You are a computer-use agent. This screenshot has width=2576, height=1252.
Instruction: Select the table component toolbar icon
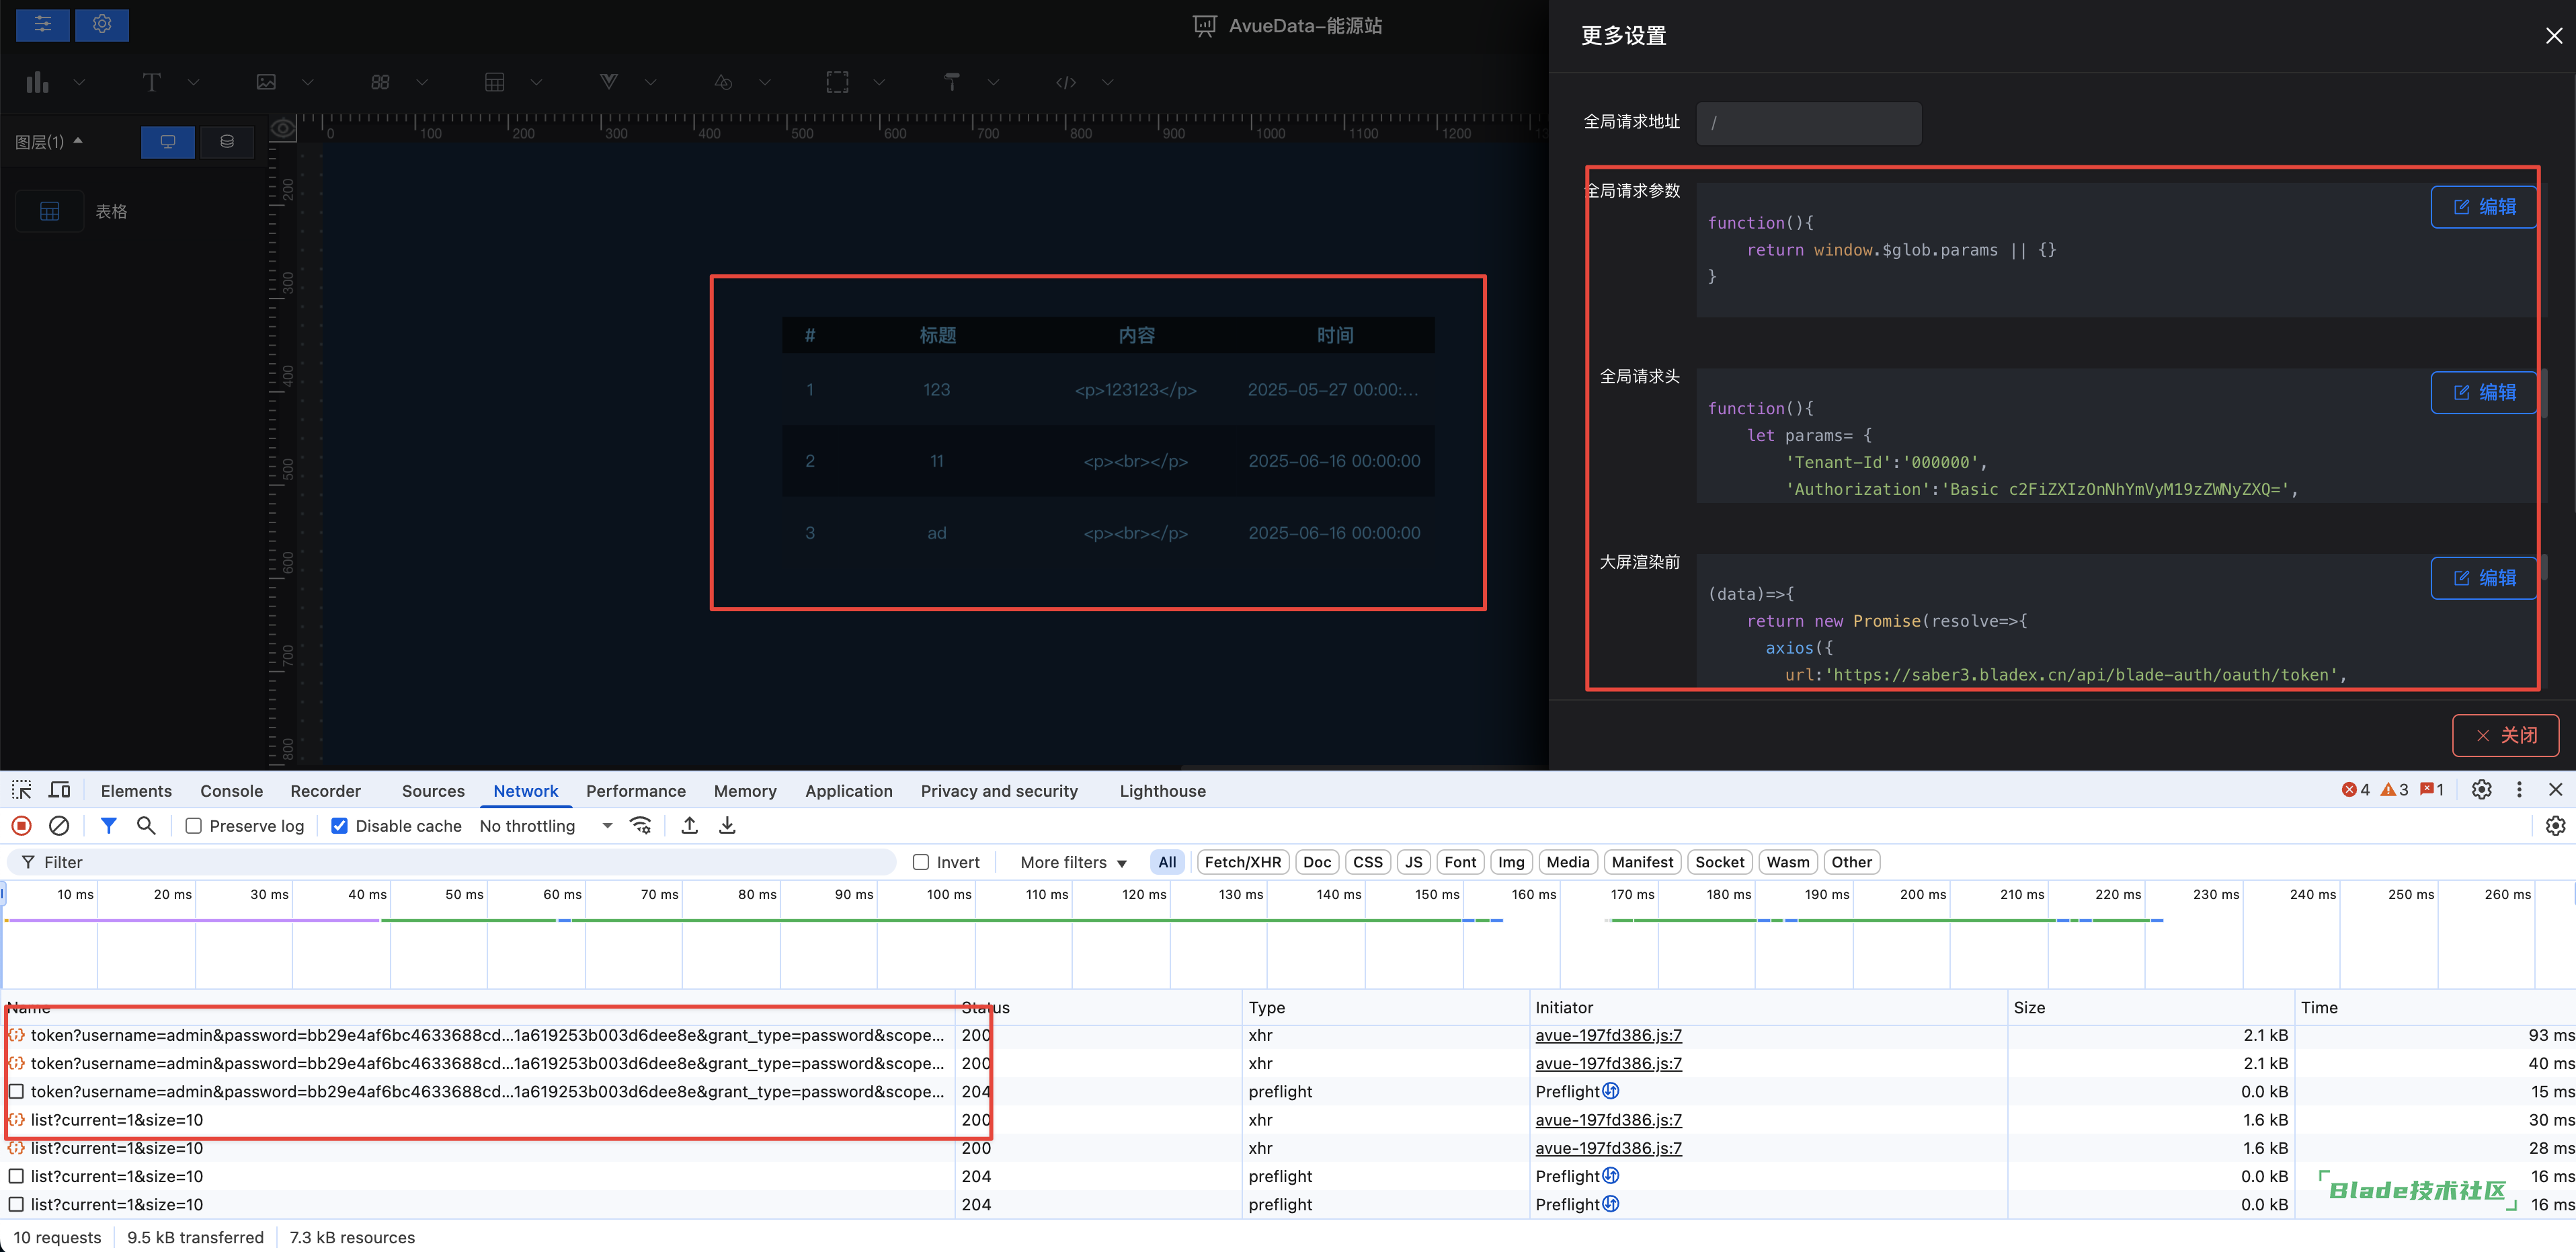coord(494,82)
